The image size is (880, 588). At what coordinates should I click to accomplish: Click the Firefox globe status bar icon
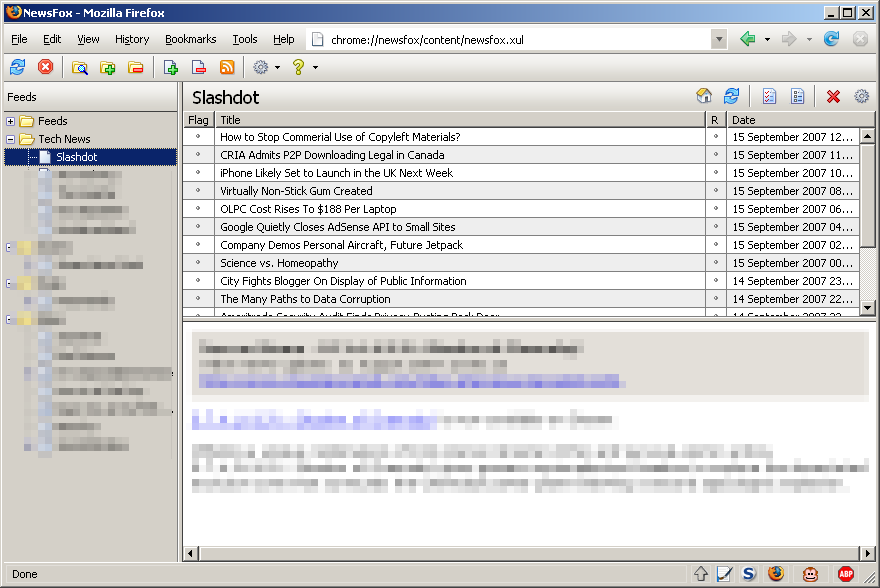776,573
